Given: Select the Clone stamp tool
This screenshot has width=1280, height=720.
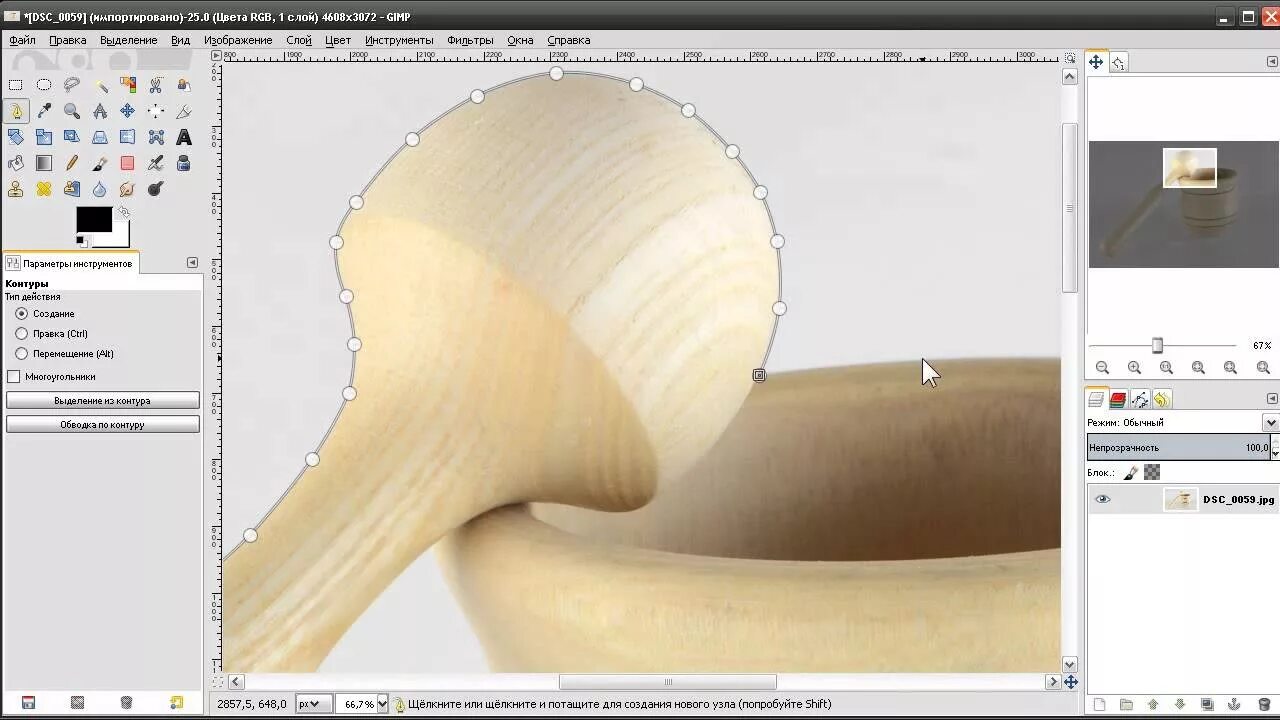Looking at the screenshot, I should pos(16,189).
